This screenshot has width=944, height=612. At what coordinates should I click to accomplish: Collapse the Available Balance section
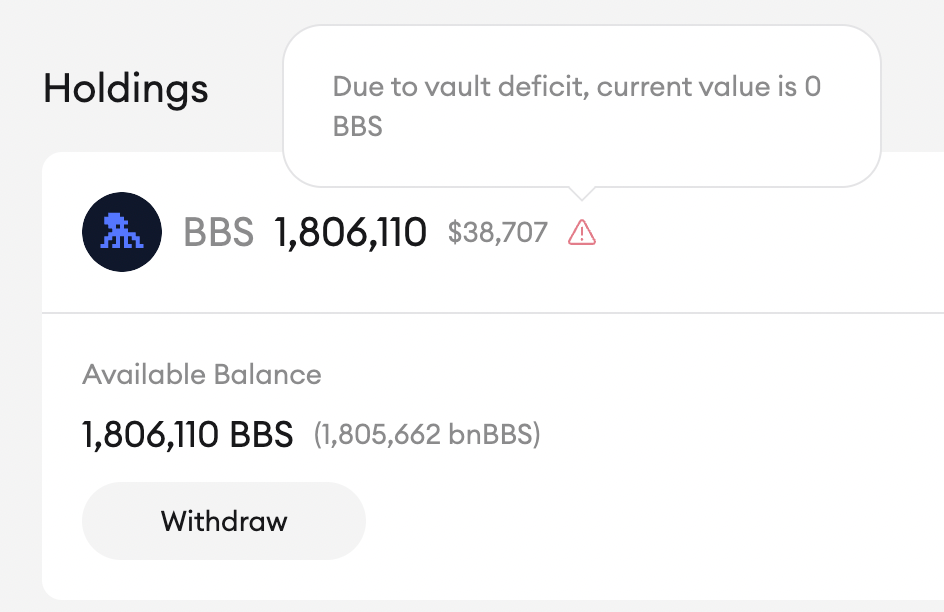click(x=202, y=374)
